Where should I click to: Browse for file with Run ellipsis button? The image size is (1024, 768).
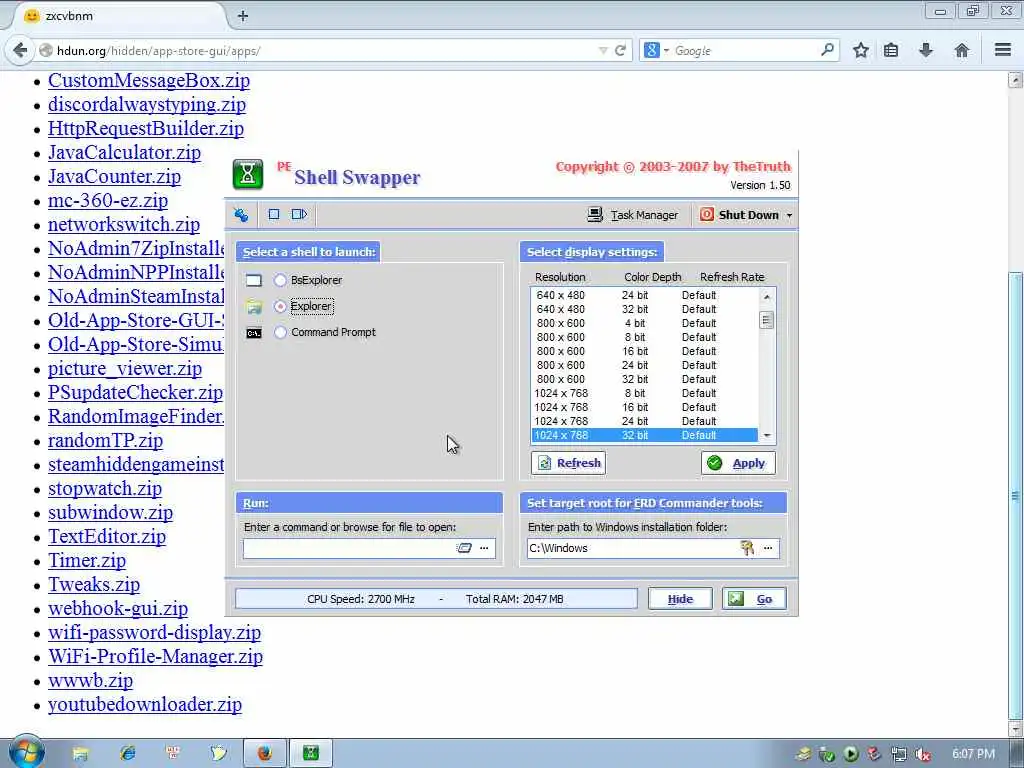coord(484,548)
